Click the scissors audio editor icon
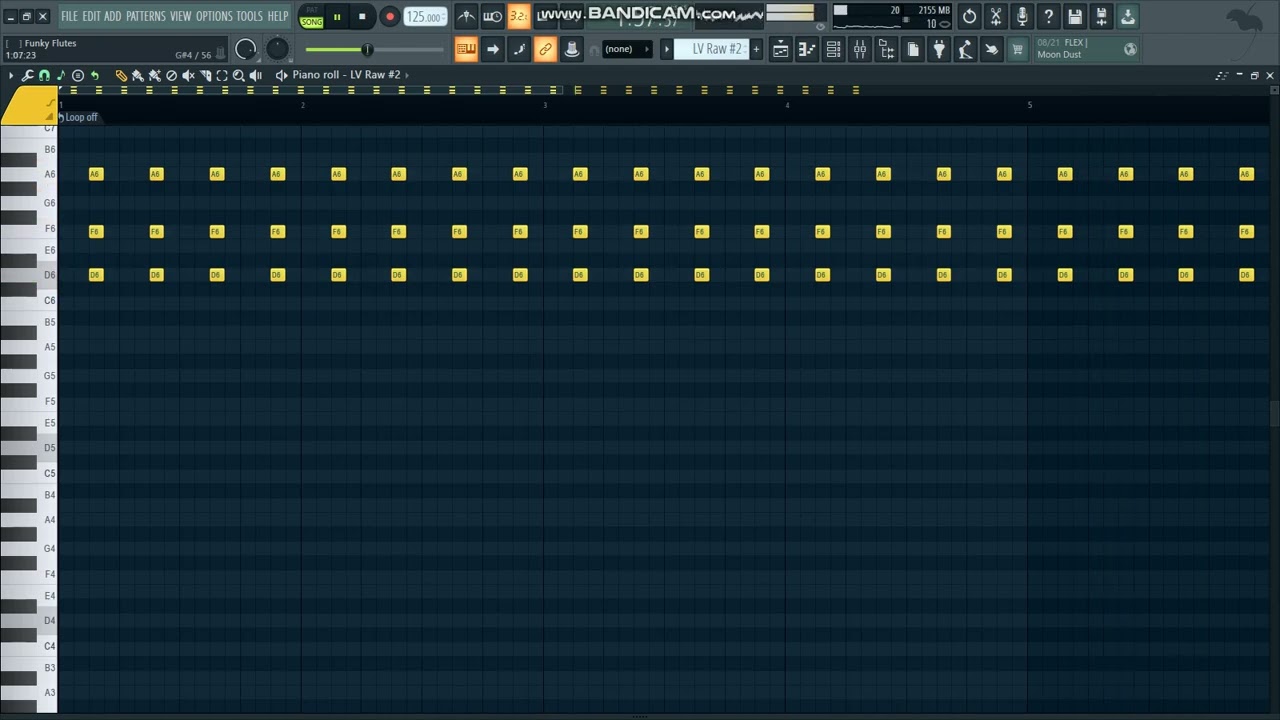The height and width of the screenshot is (720, 1280). (996, 16)
